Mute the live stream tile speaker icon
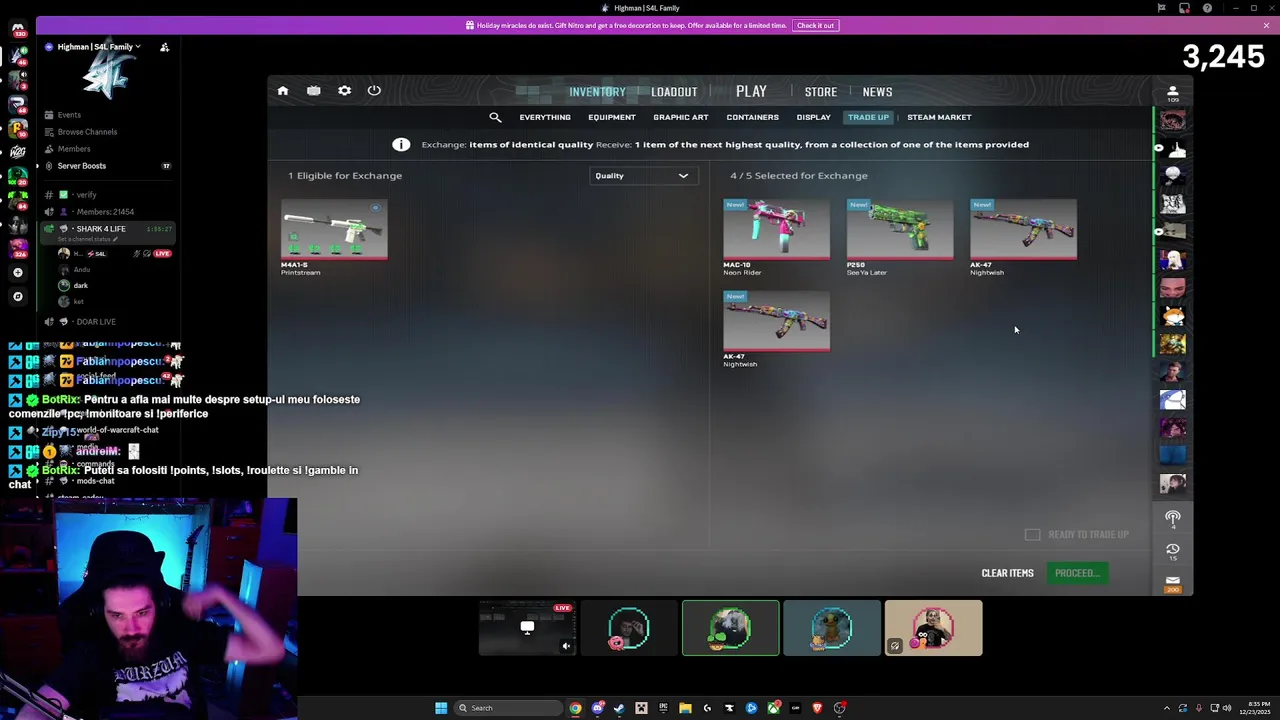The width and height of the screenshot is (1280, 720). [566, 646]
